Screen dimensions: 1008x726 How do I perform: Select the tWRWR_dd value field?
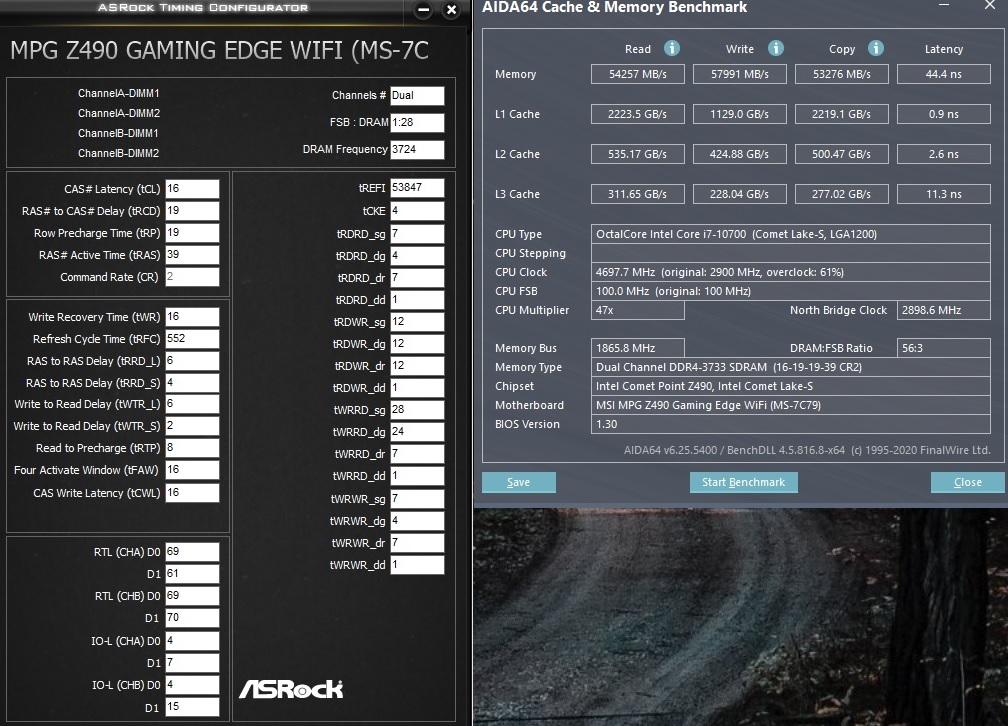(x=417, y=565)
